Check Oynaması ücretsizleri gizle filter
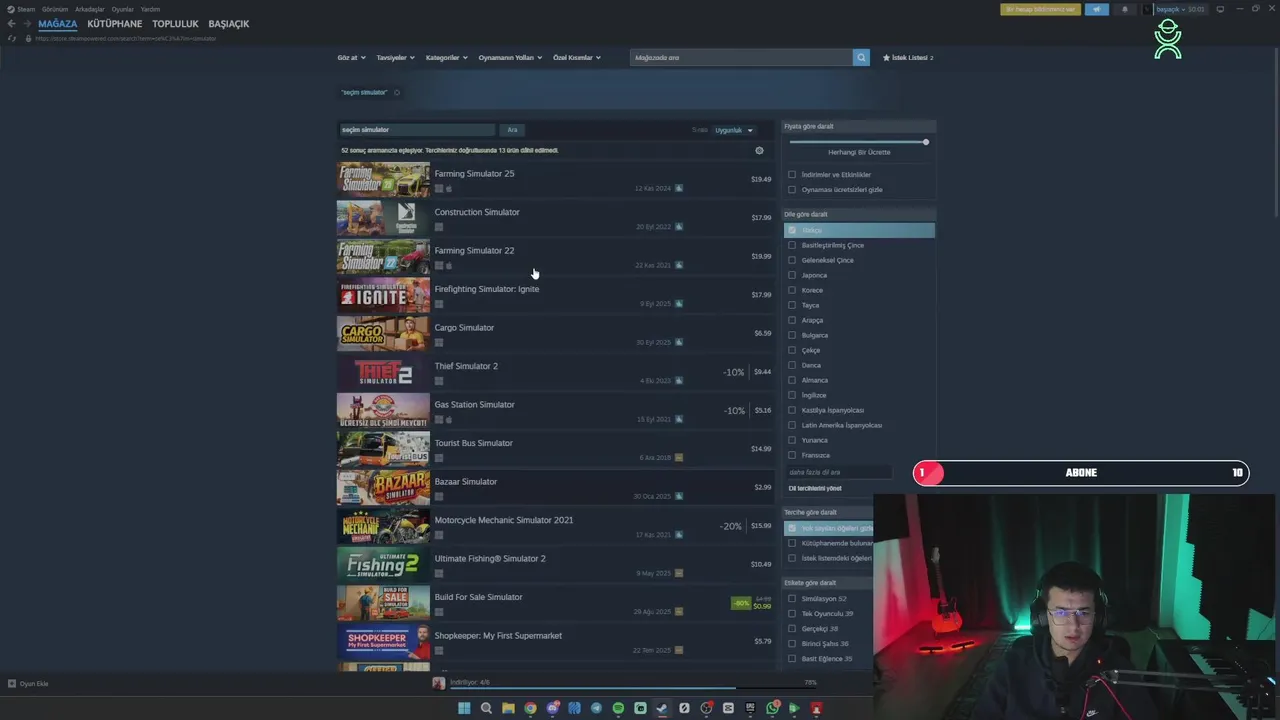 click(792, 190)
